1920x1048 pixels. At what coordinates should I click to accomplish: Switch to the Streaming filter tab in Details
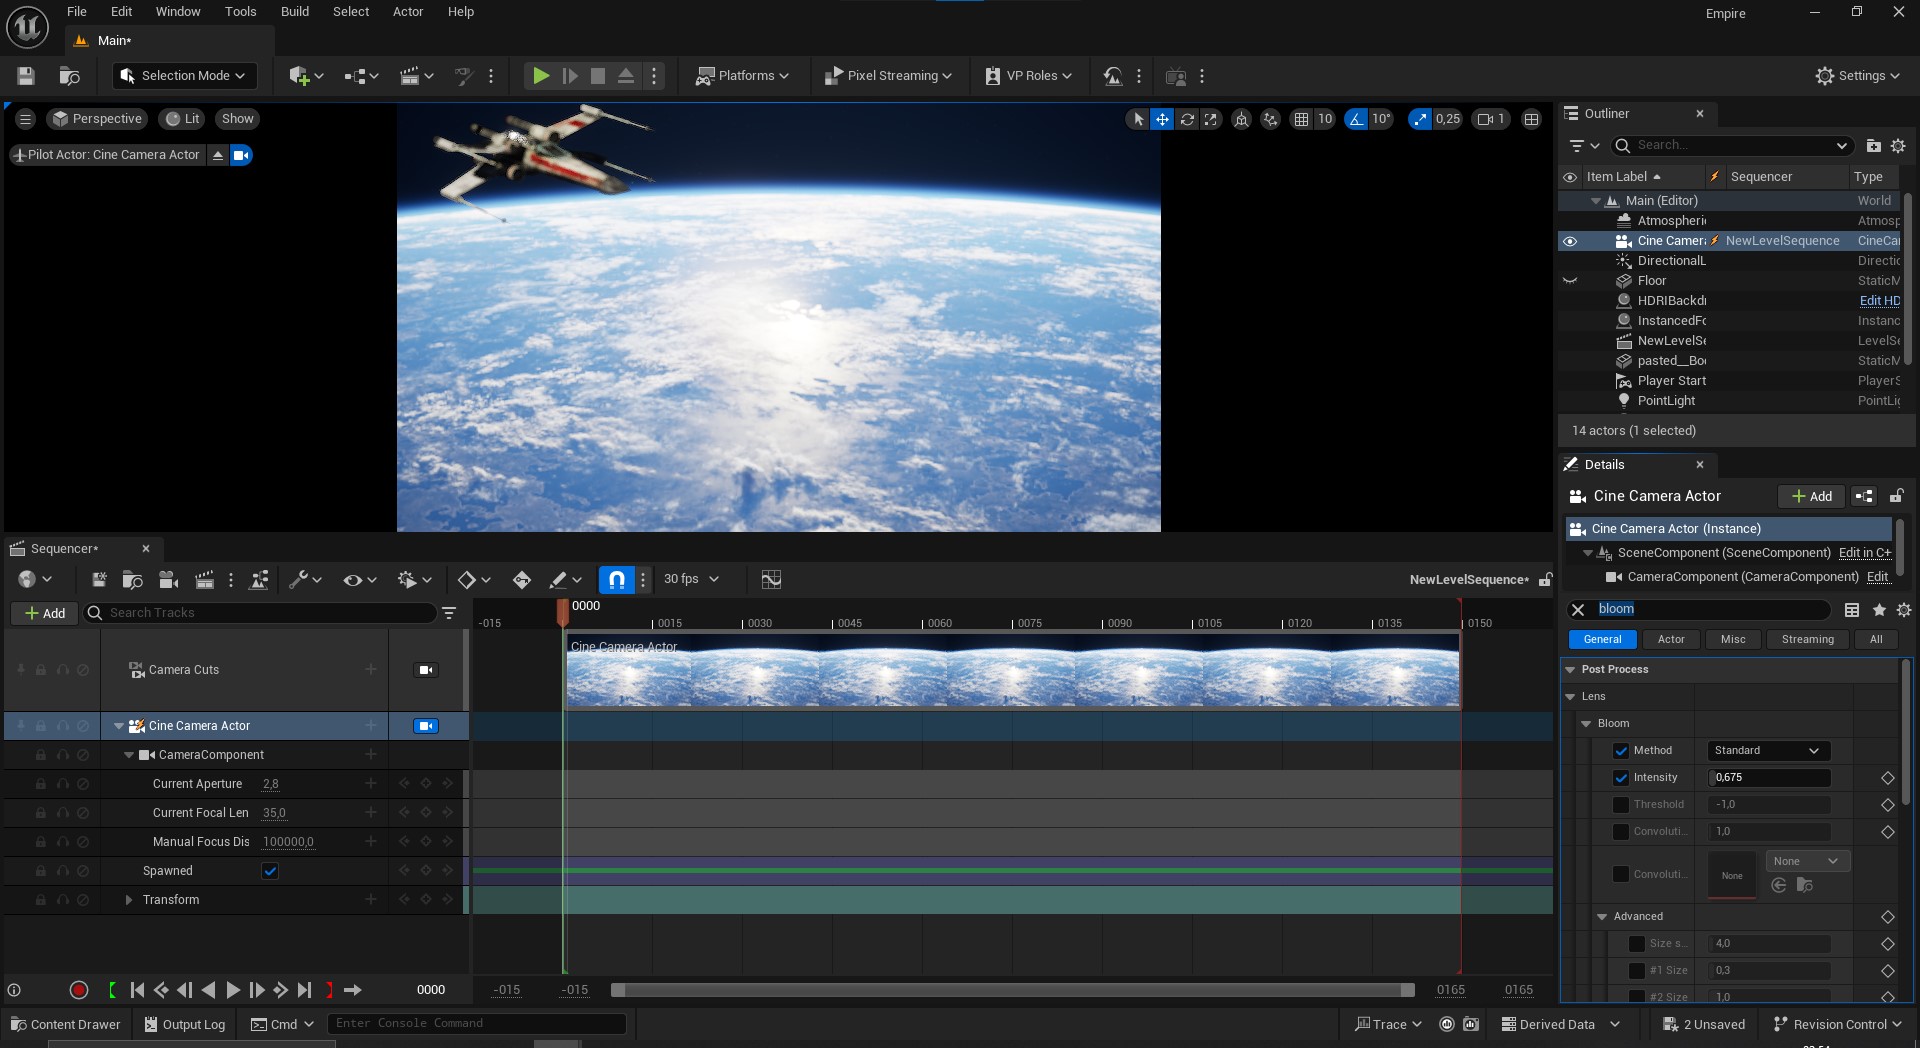[x=1807, y=640]
